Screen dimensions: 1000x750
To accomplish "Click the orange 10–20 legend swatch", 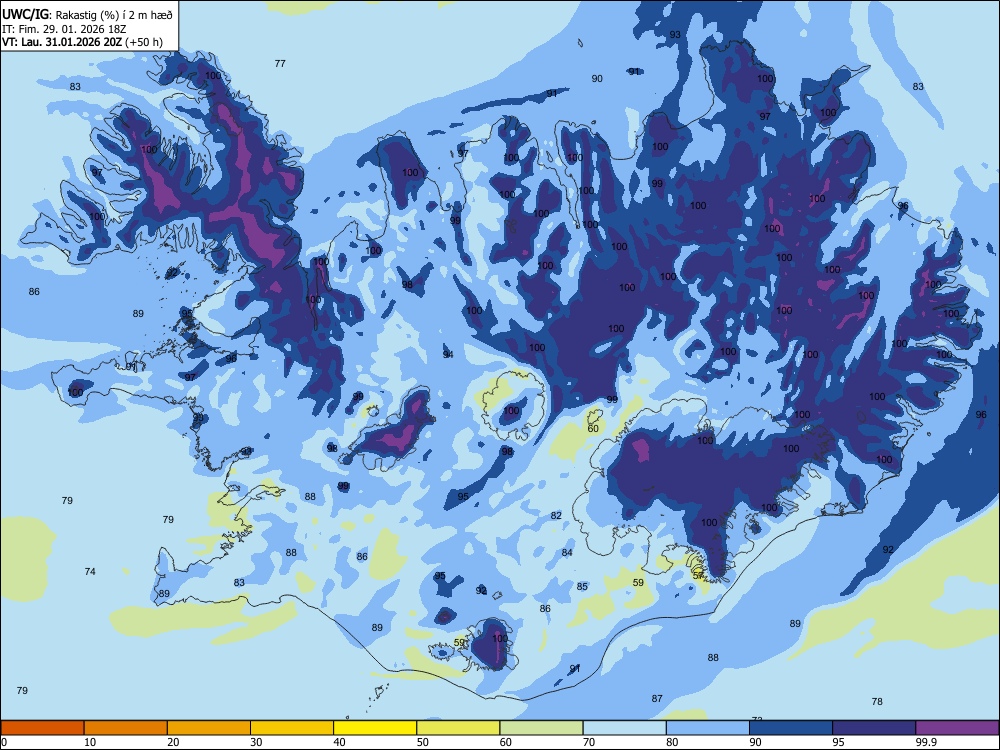I will point(126,728).
